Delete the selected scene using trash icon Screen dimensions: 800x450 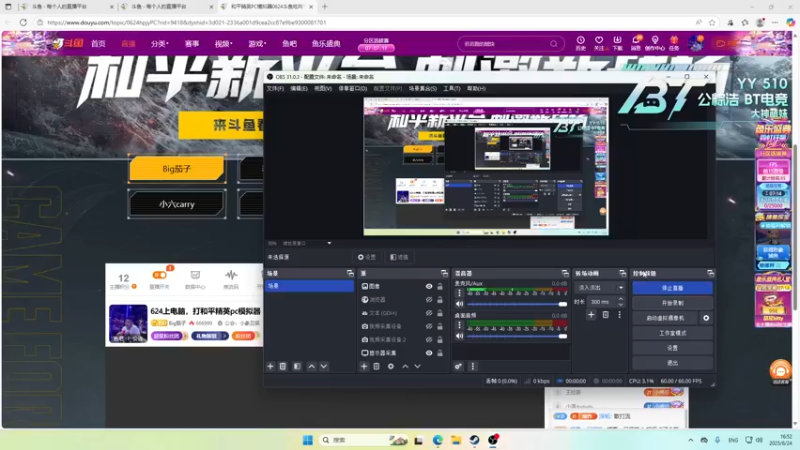click(x=283, y=366)
